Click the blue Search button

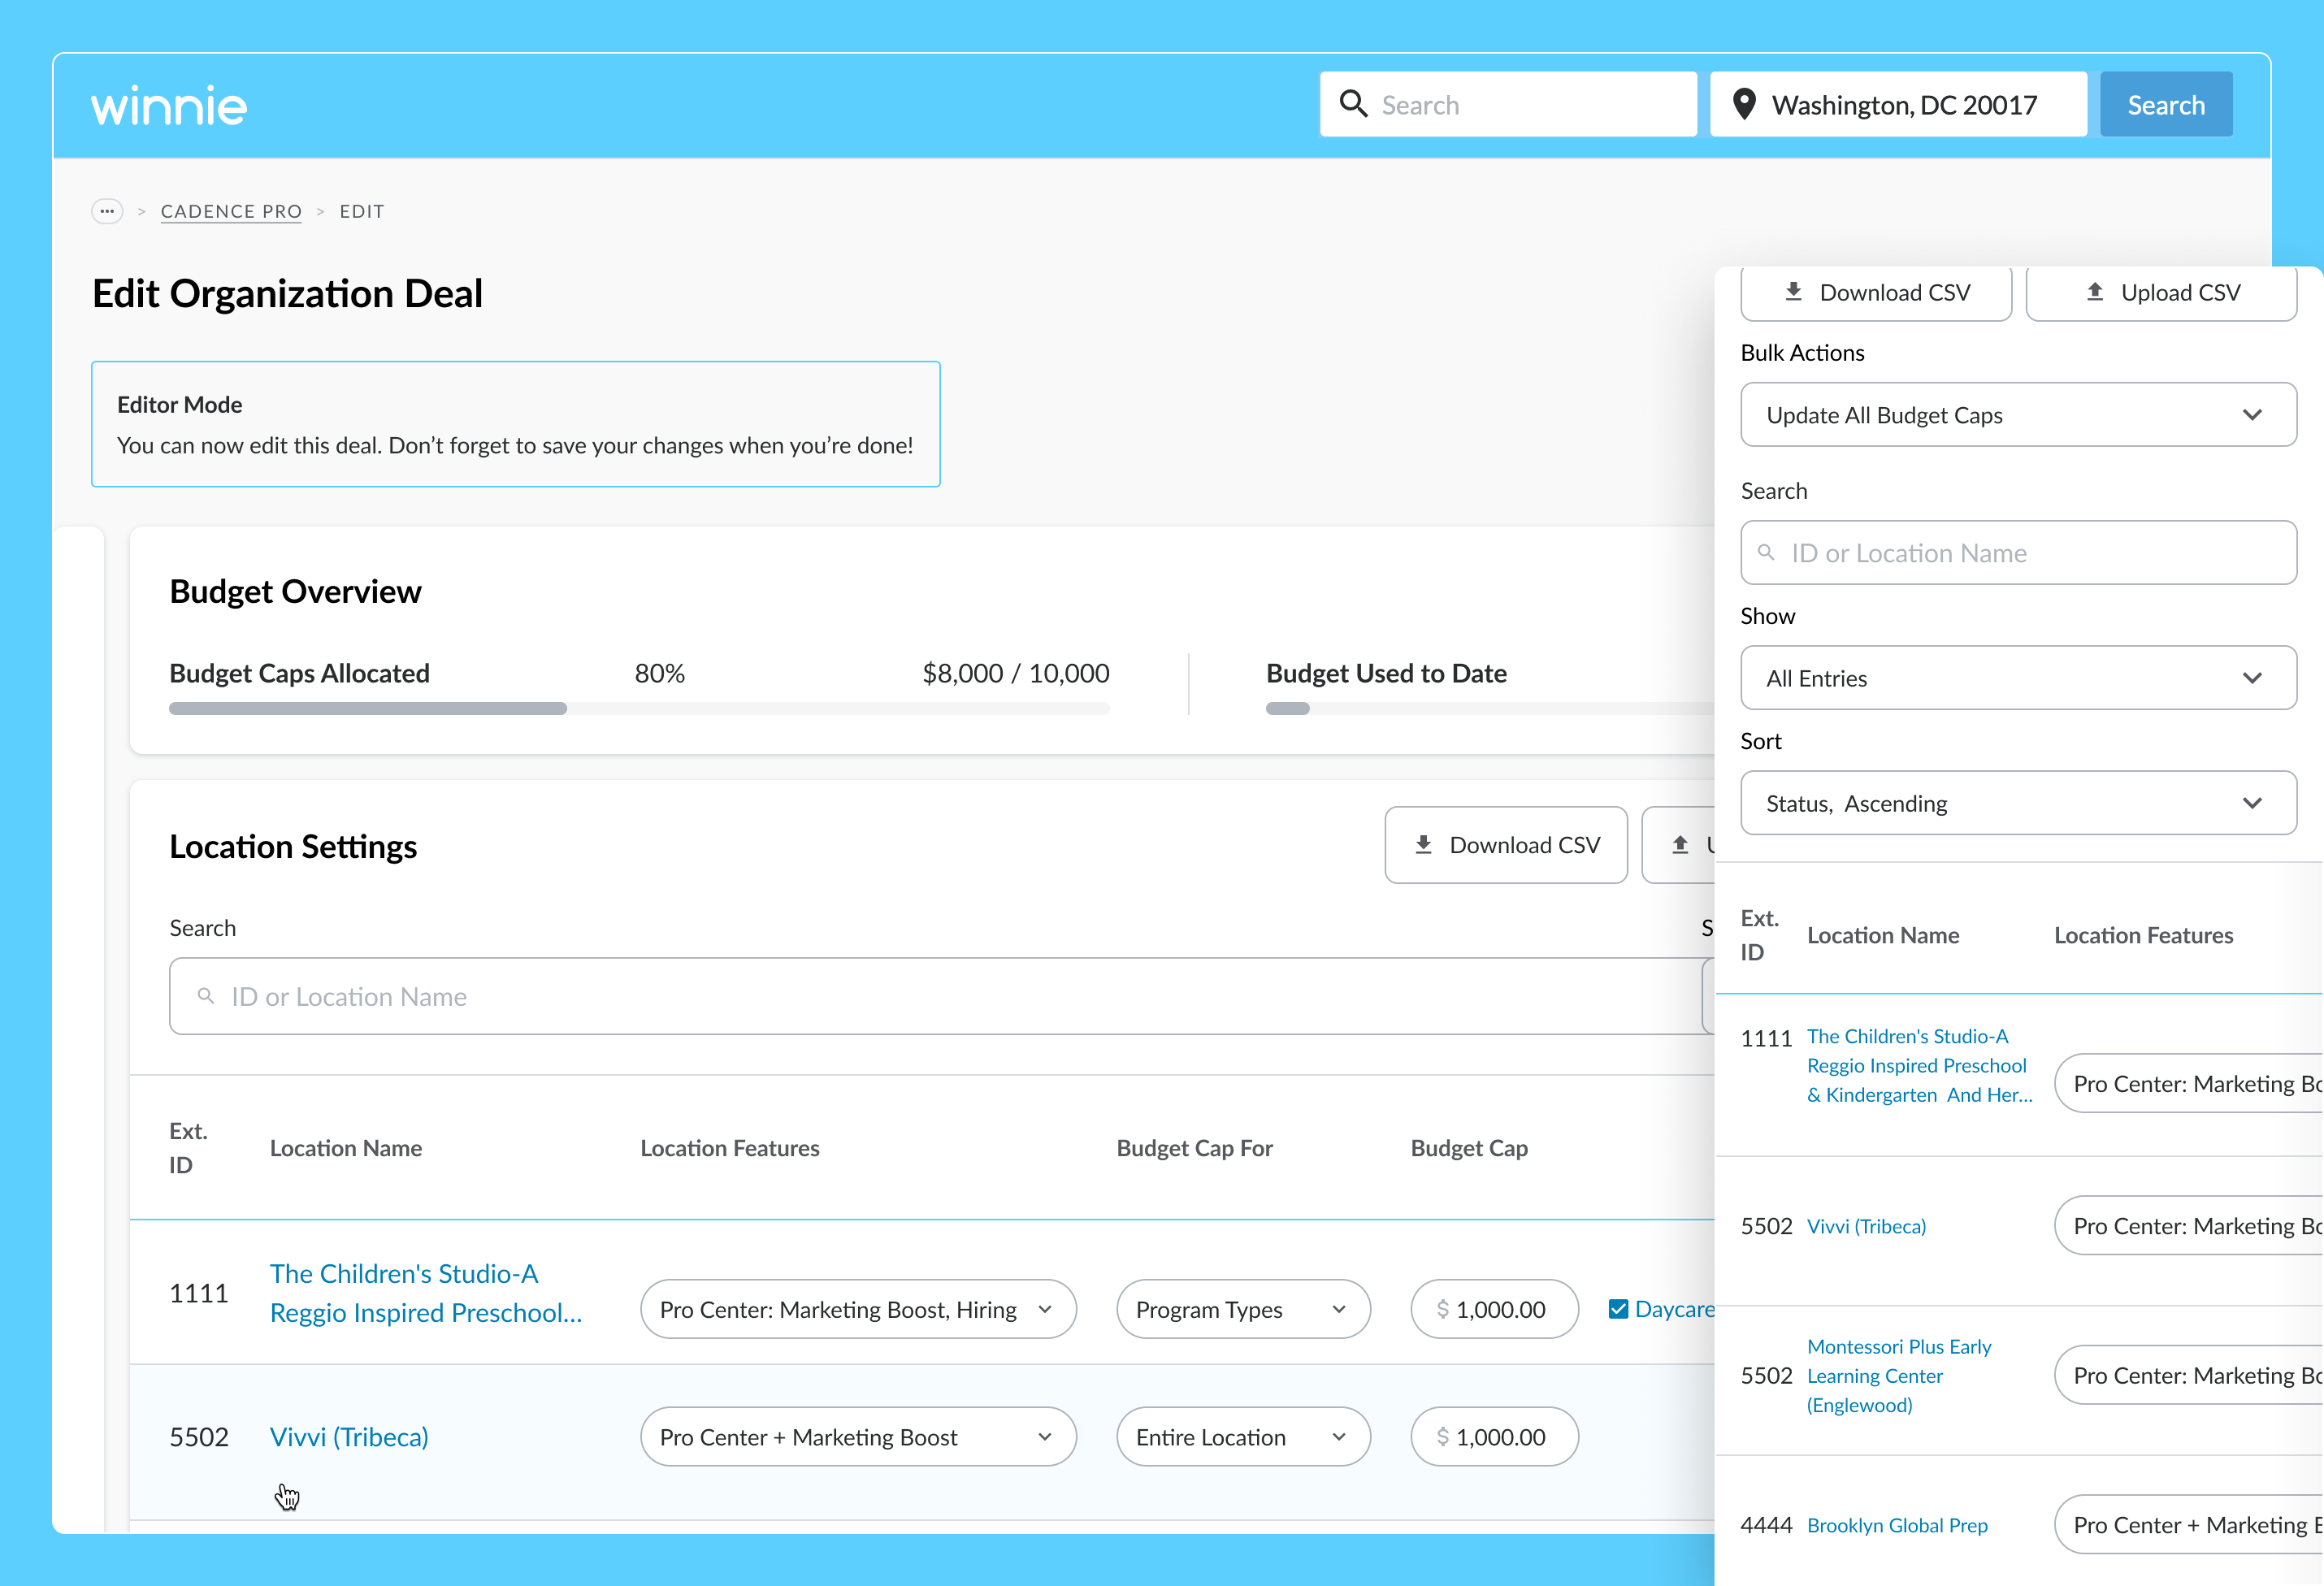click(2166, 104)
